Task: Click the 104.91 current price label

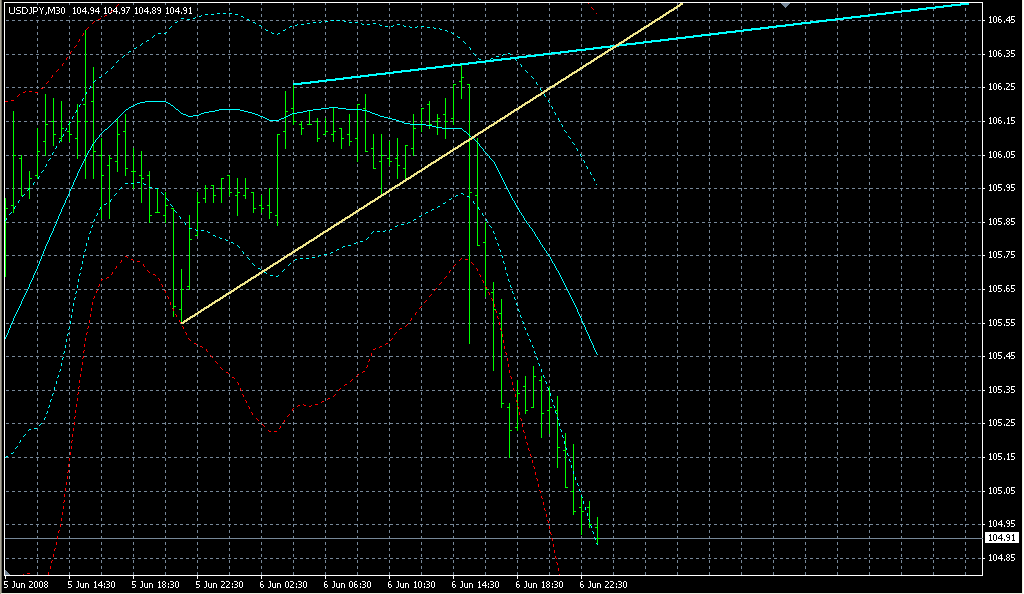Action: point(1001,538)
